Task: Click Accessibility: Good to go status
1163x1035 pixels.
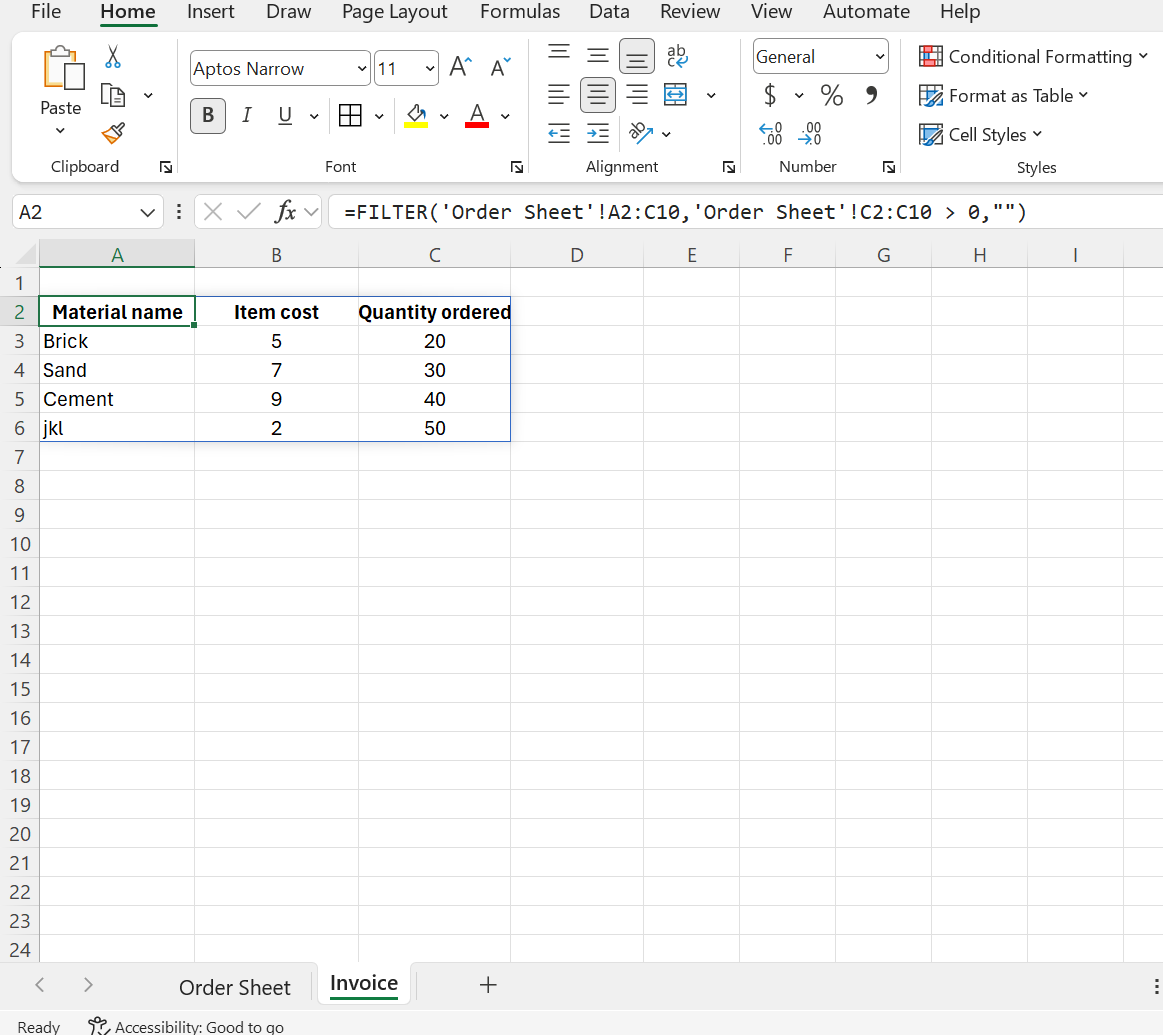Action: (186, 1026)
